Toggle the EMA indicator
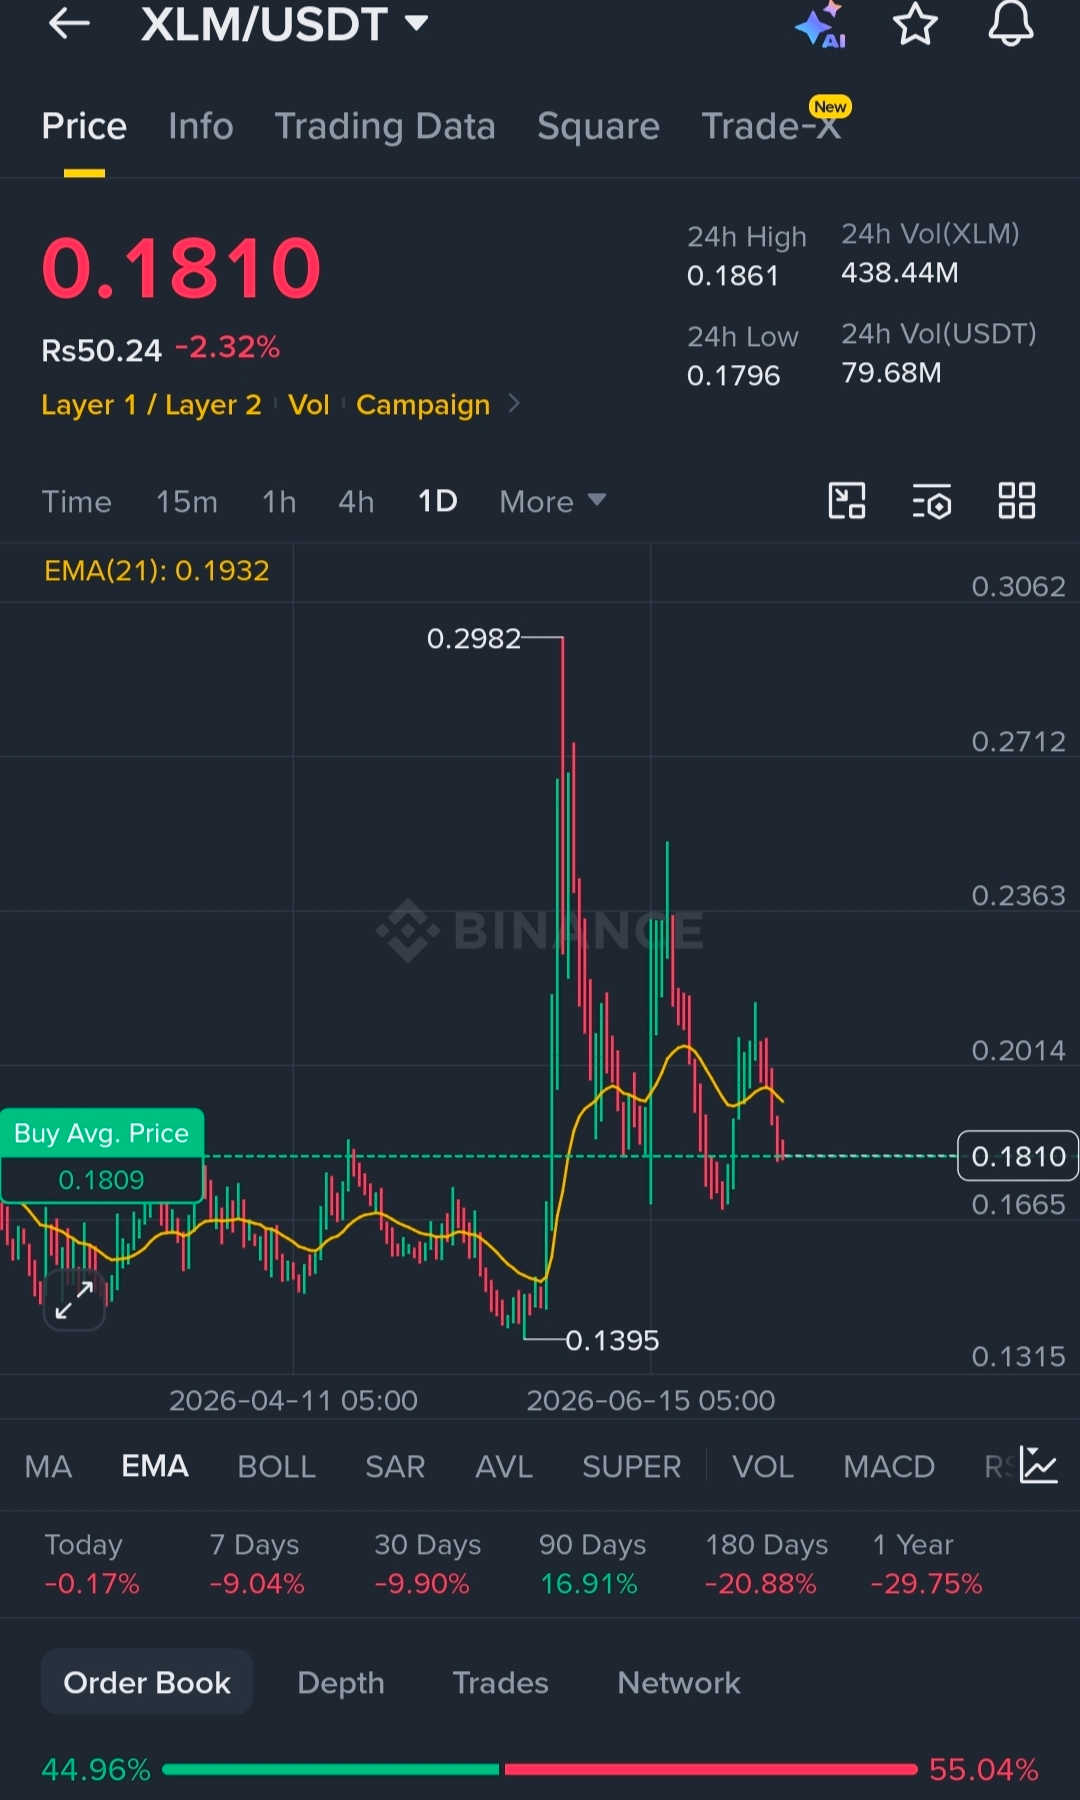The height and width of the screenshot is (1800, 1080). click(155, 1466)
